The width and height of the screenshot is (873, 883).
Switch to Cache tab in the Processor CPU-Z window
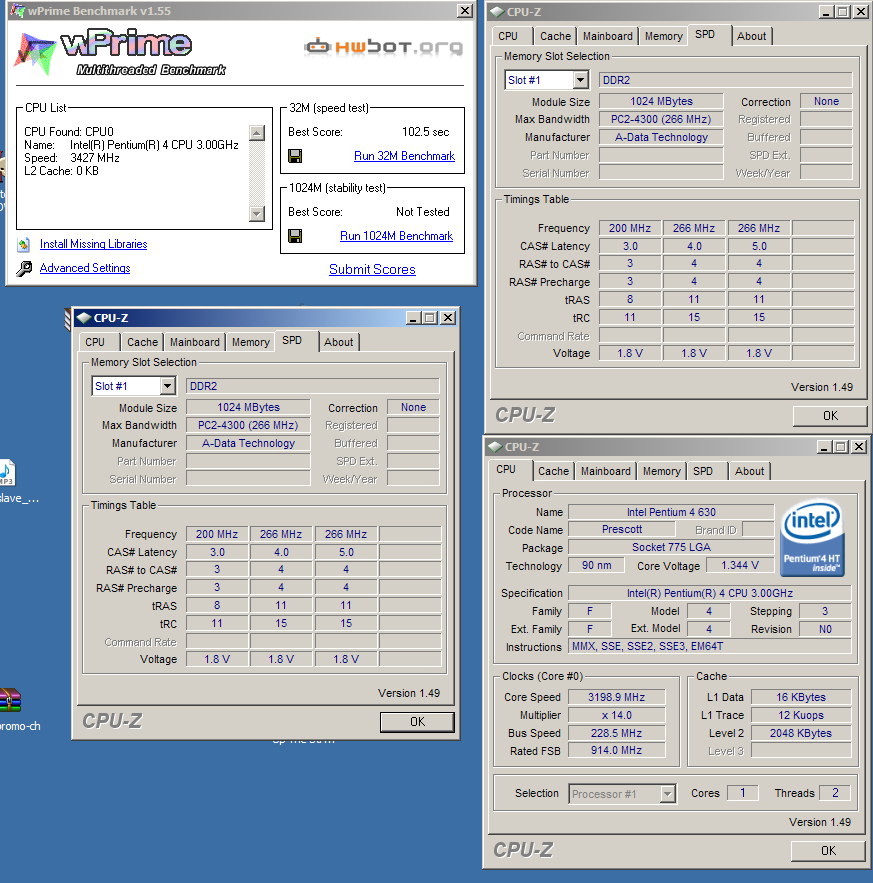click(x=554, y=471)
